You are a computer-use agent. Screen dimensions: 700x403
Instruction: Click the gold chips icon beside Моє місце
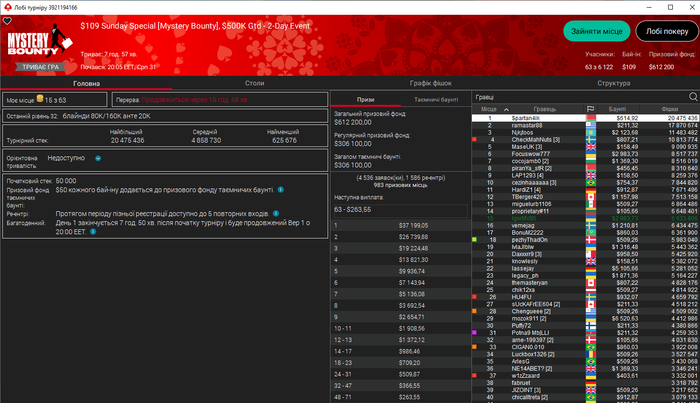(x=40, y=99)
